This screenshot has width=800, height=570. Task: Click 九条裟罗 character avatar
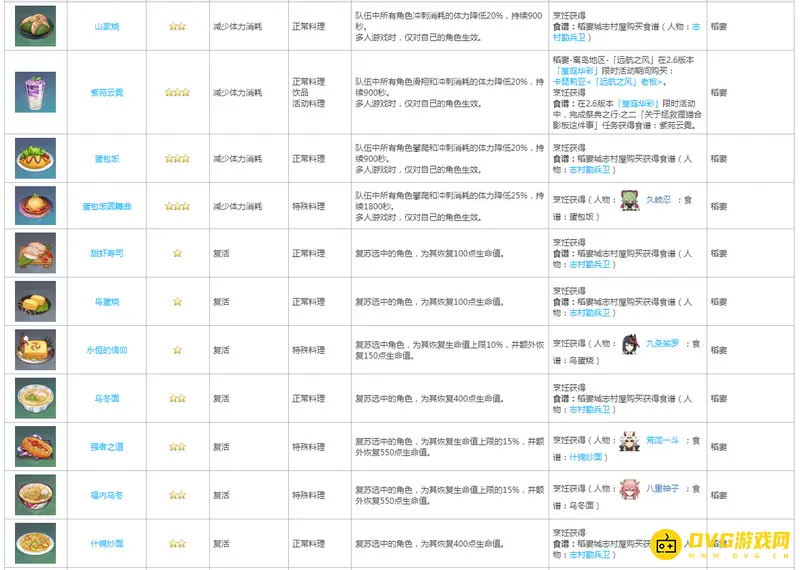pyautogui.click(x=630, y=343)
